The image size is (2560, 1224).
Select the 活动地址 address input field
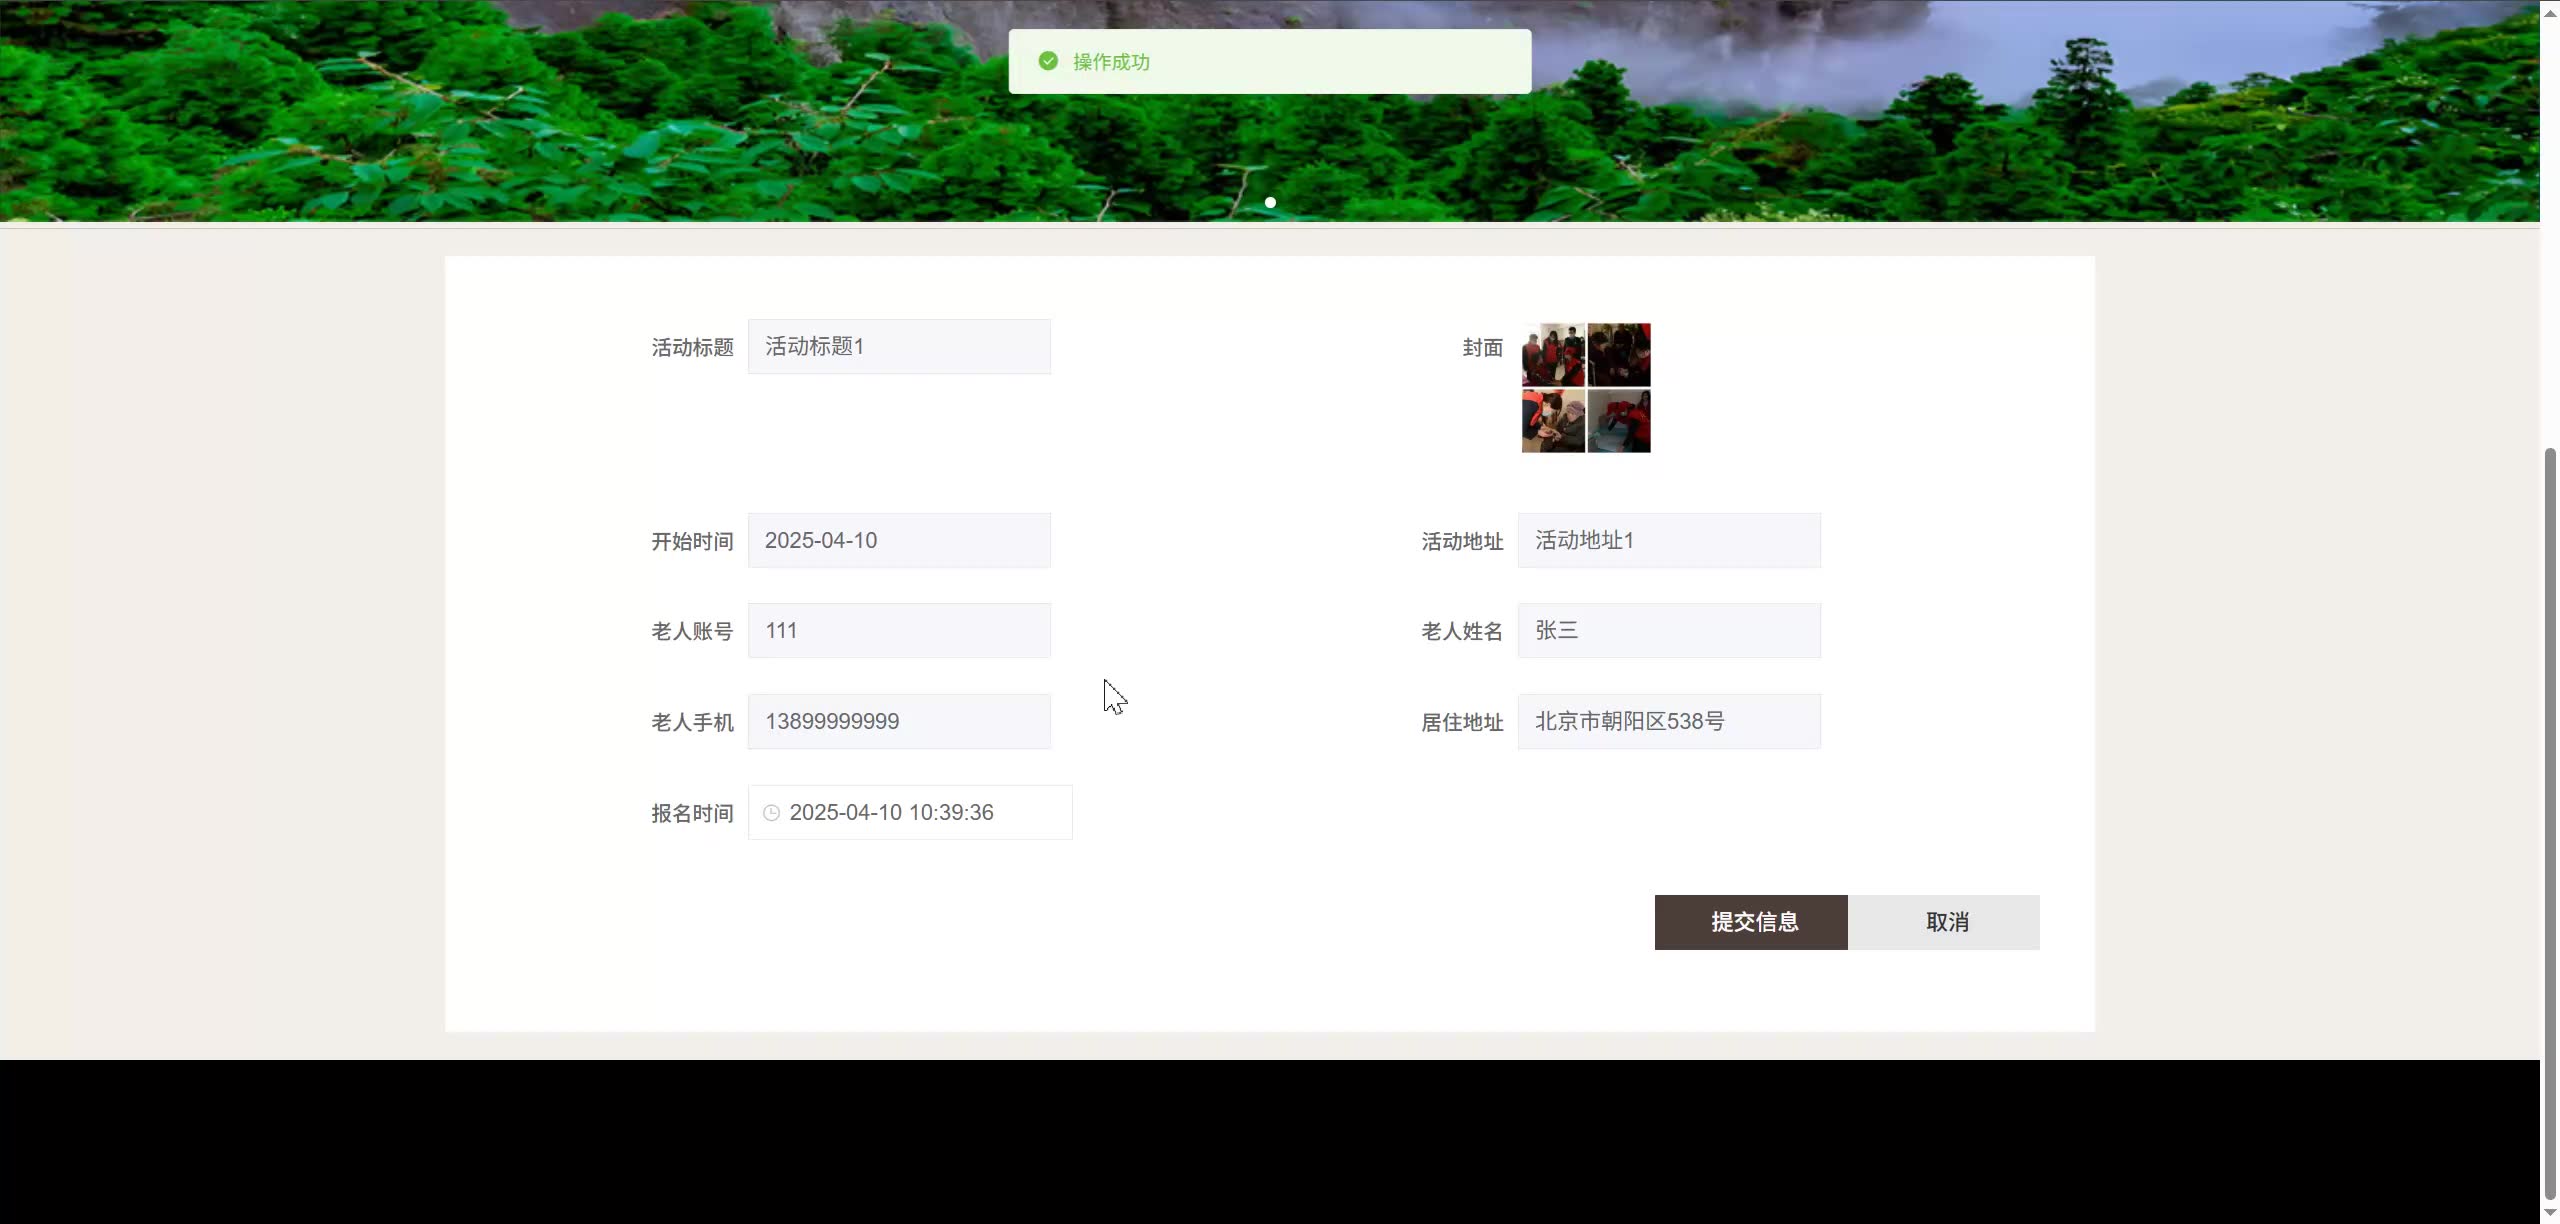pos(1668,540)
